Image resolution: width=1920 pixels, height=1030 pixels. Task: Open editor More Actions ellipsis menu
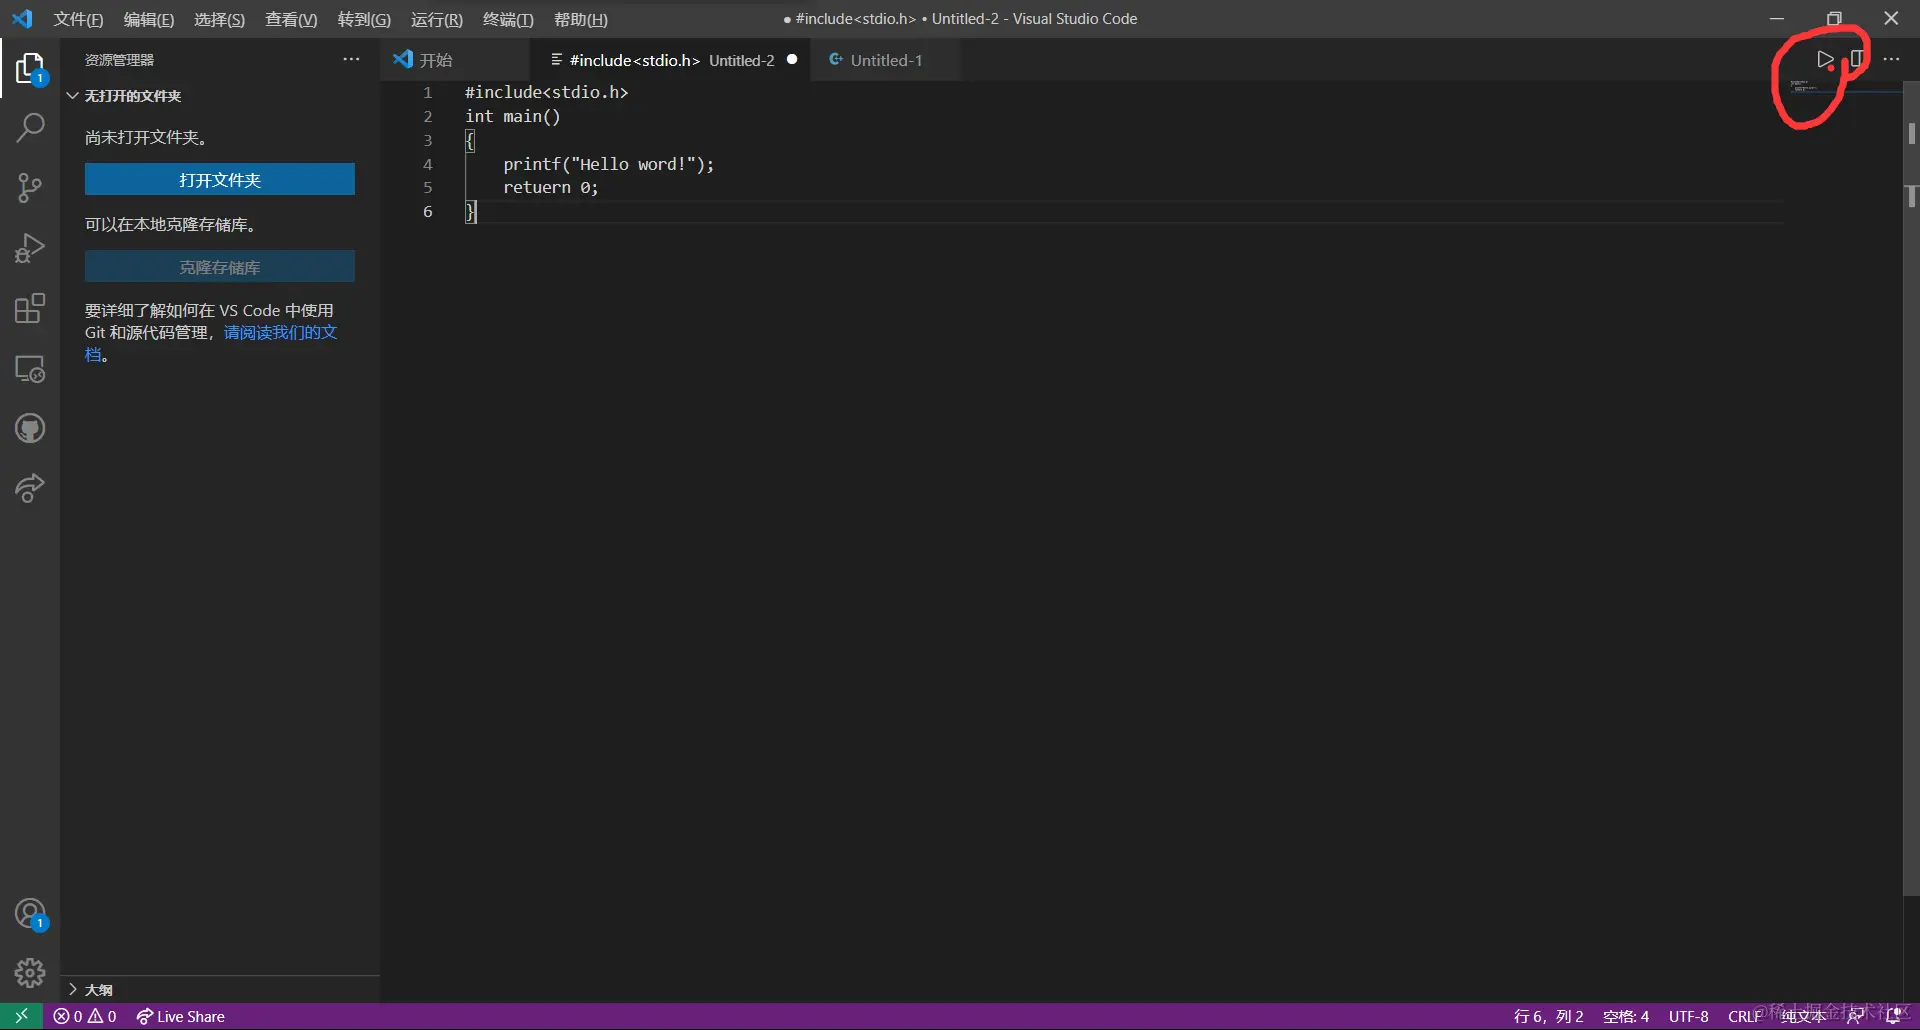pyautogui.click(x=1891, y=59)
